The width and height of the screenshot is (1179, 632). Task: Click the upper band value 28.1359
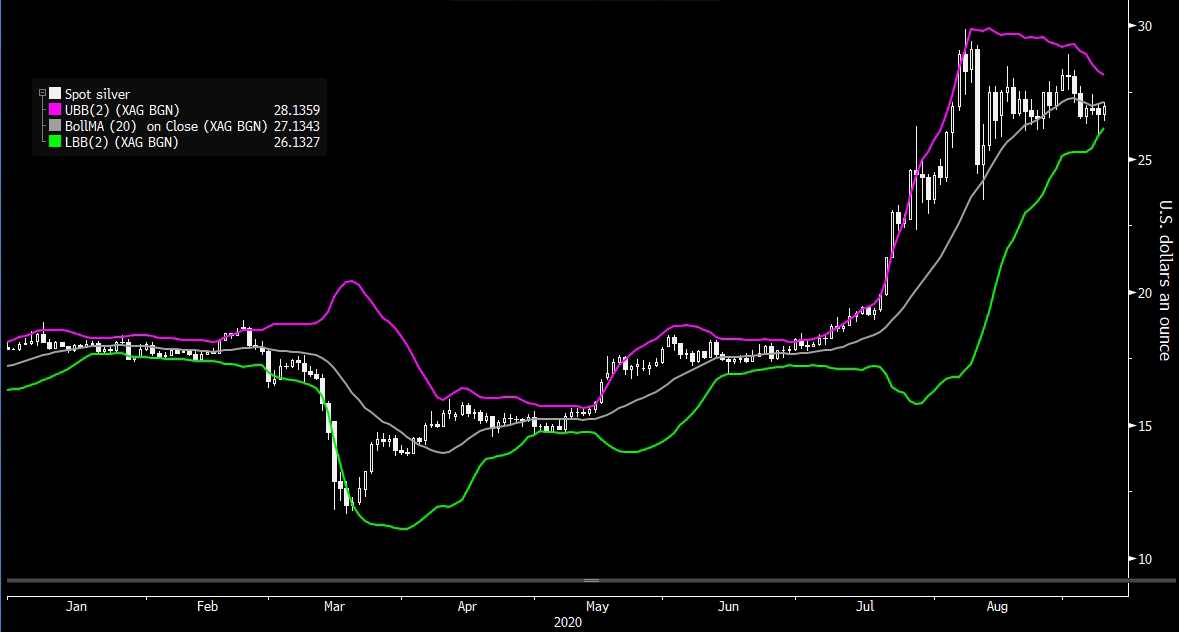(297, 110)
